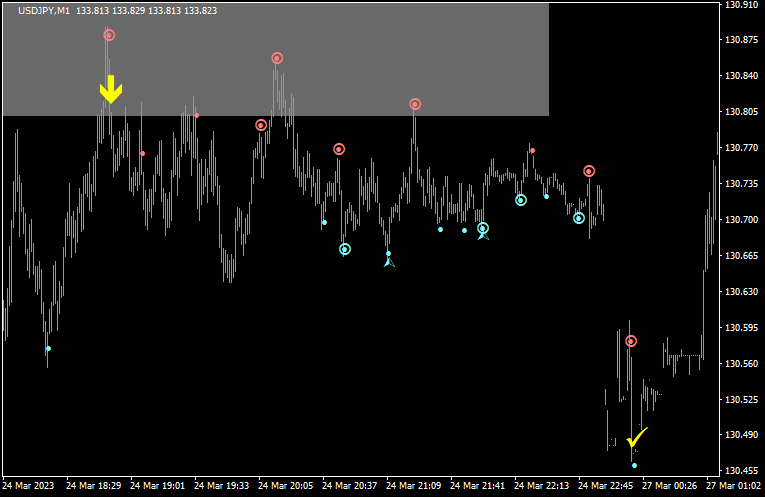
Task: Click the small cyan dot below the checkmark
Action: [634, 465]
